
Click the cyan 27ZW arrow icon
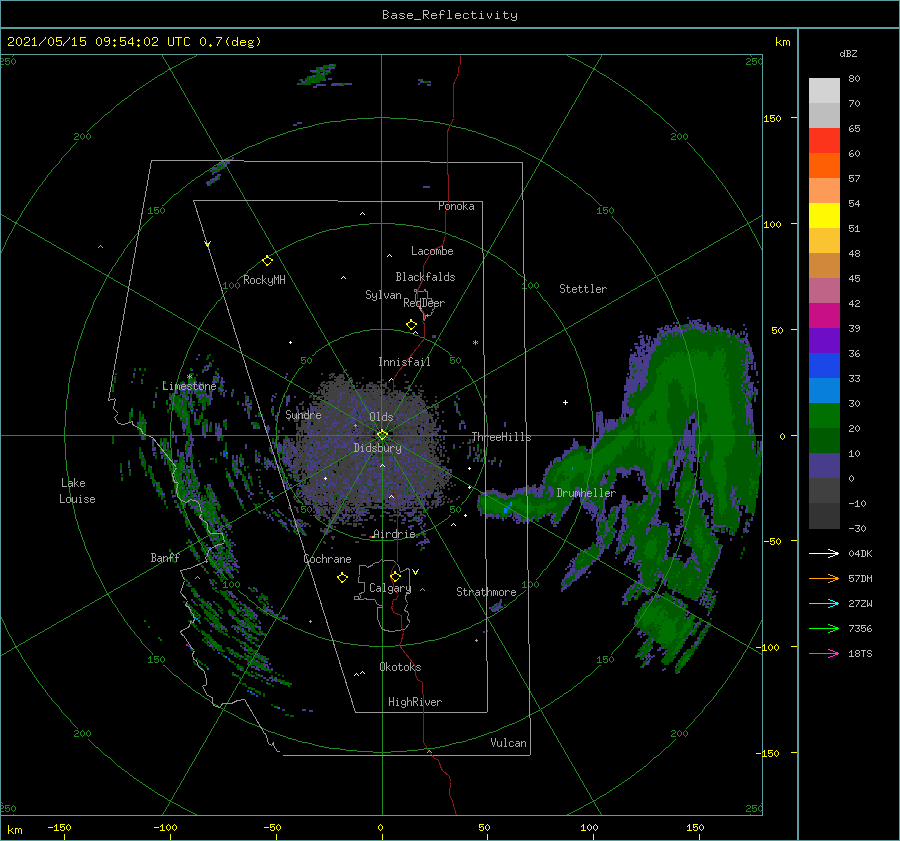click(824, 603)
